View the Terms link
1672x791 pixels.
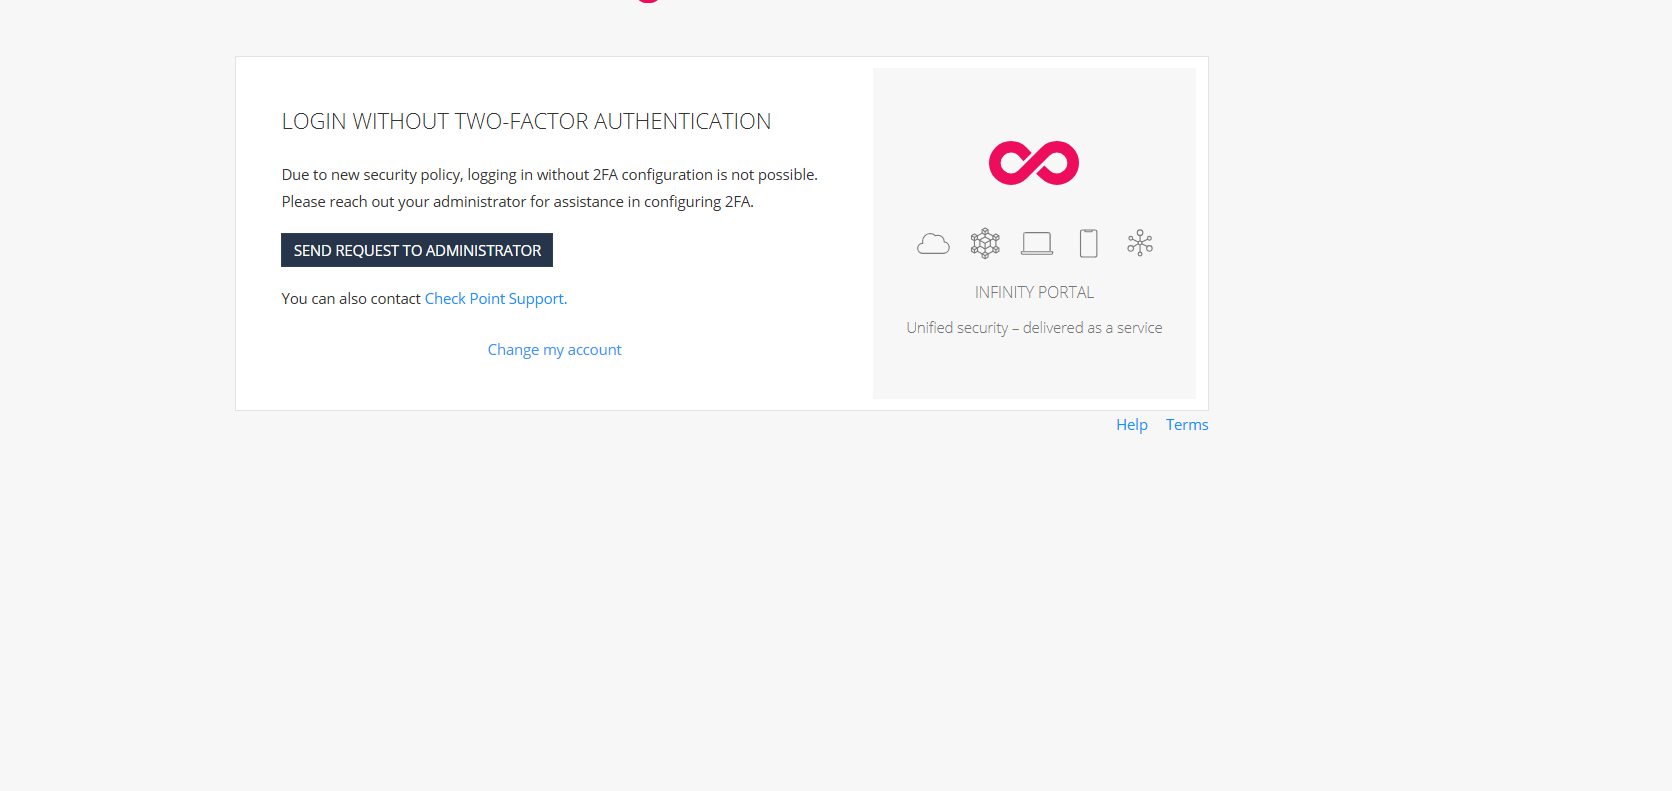click(1186, 425)
